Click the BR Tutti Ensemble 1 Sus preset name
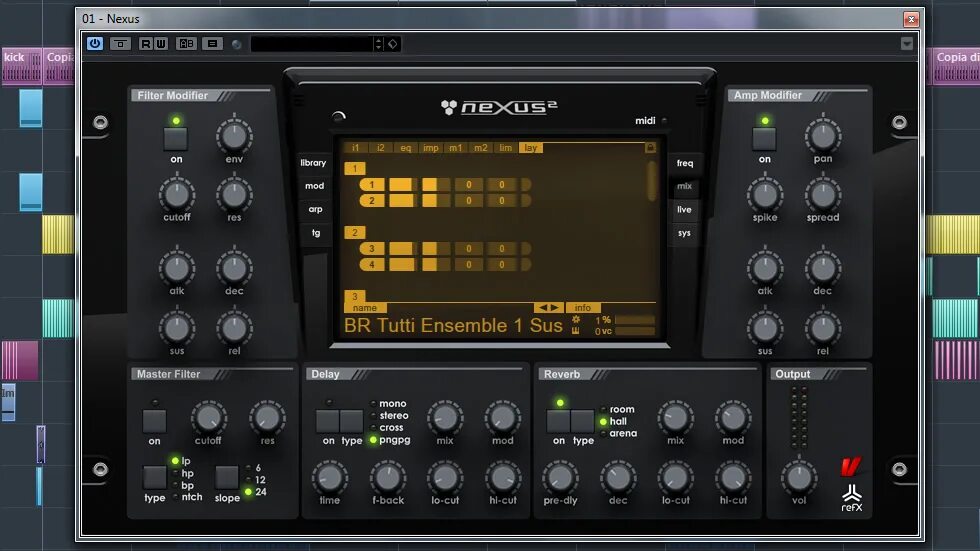This screenshot has width=980, height=551. pos(453,325)
